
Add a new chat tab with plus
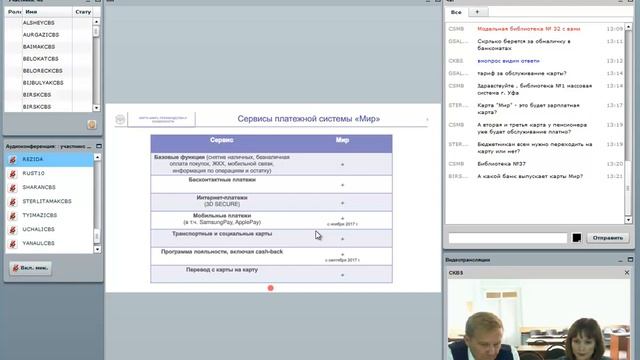pos(477,12)
